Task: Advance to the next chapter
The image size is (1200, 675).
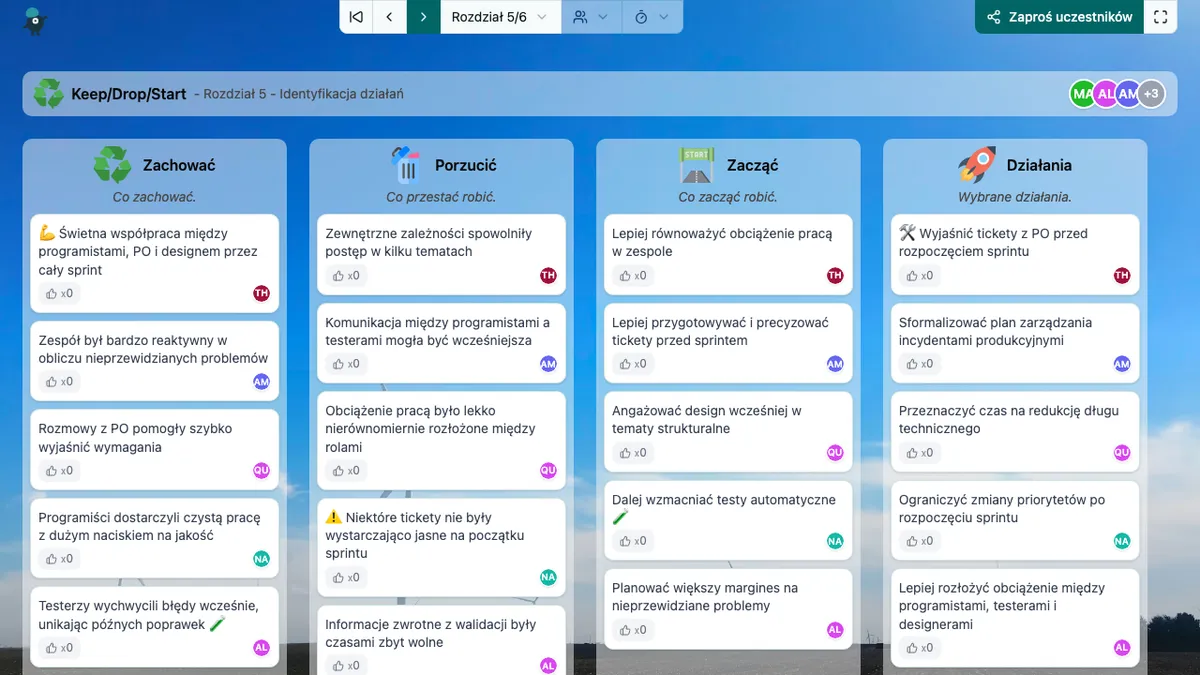Action: pos(424,17)
